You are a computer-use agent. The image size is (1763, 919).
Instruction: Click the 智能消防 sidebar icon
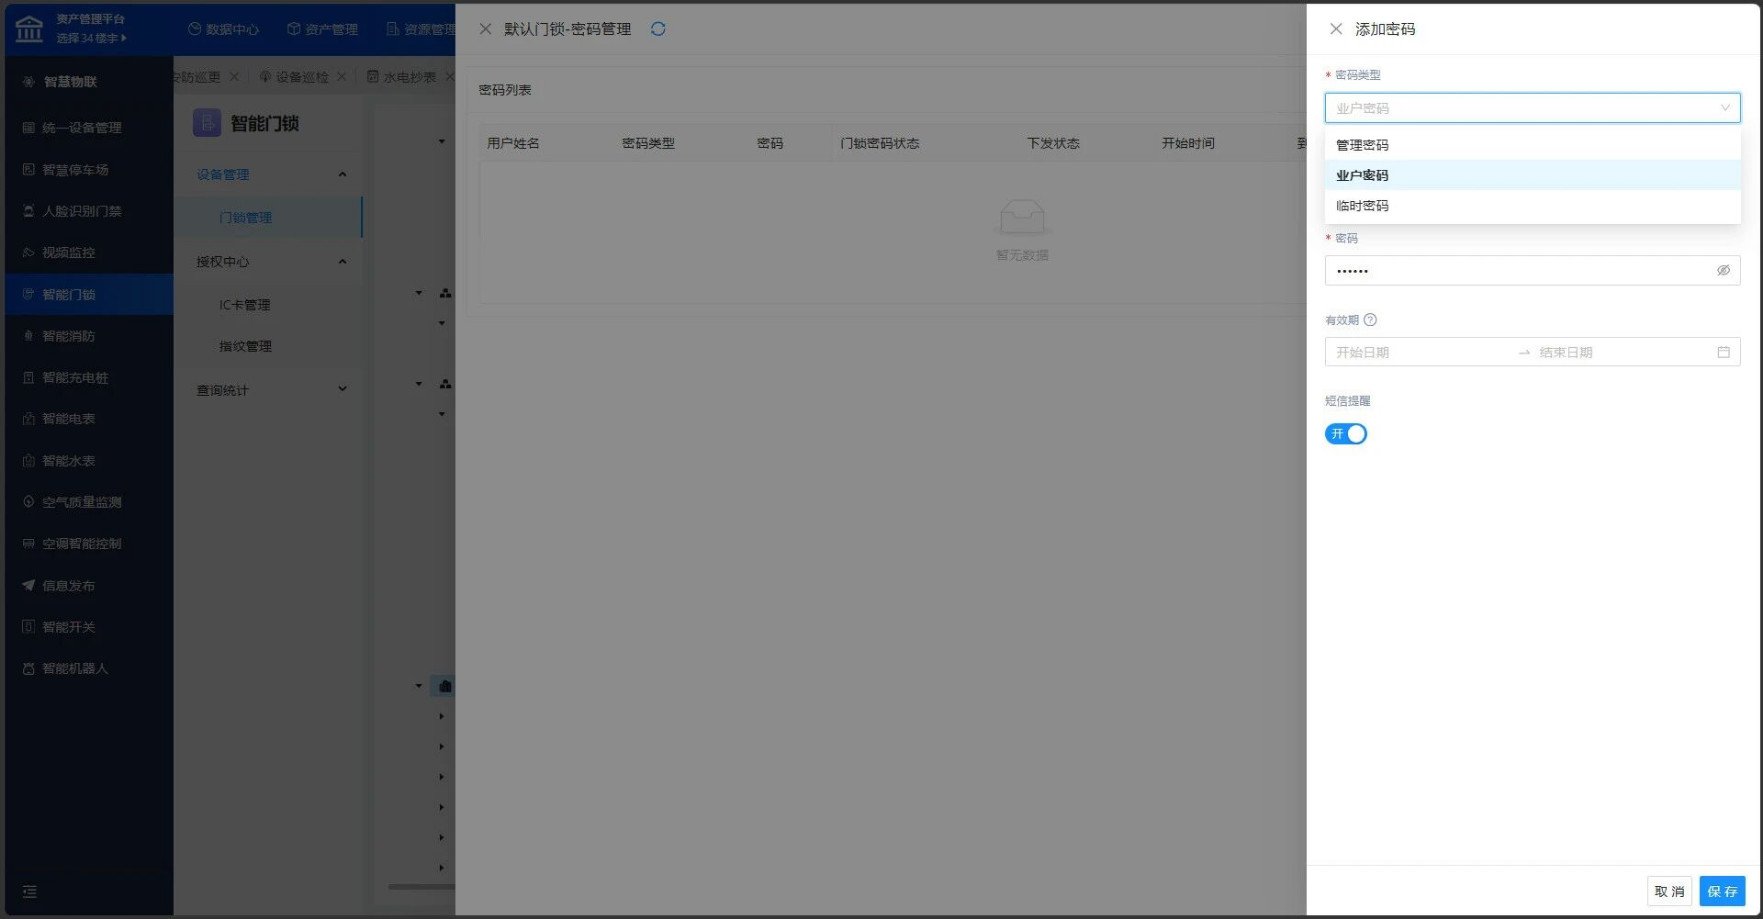pyautogui.click(x=28, y=336)
